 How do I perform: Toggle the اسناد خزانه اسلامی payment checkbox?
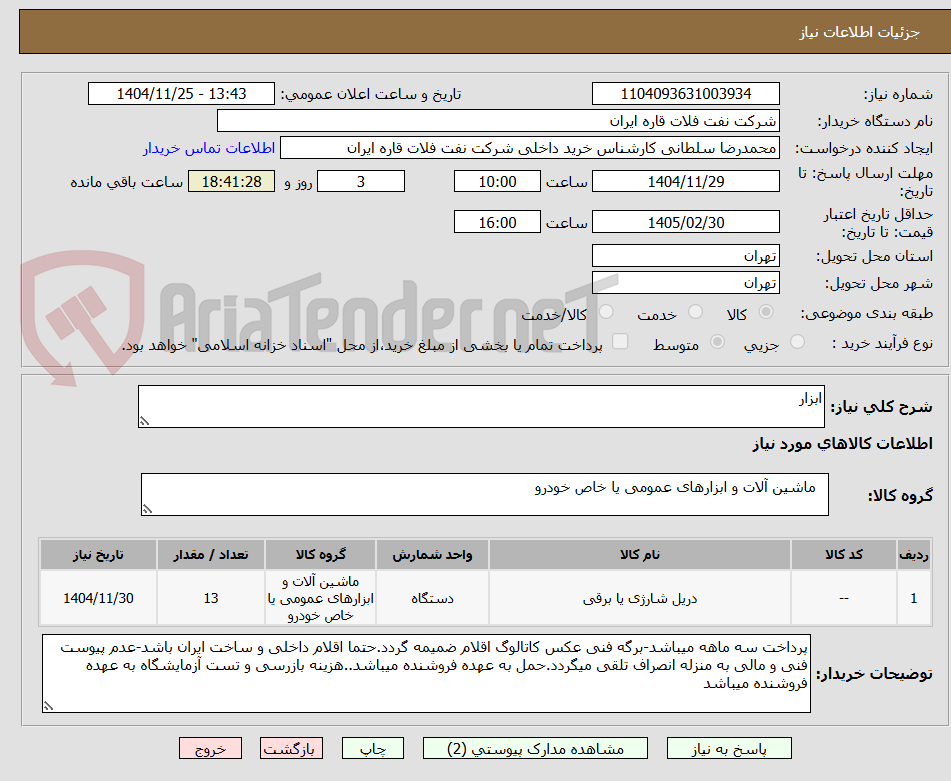(x=620, y=341)
